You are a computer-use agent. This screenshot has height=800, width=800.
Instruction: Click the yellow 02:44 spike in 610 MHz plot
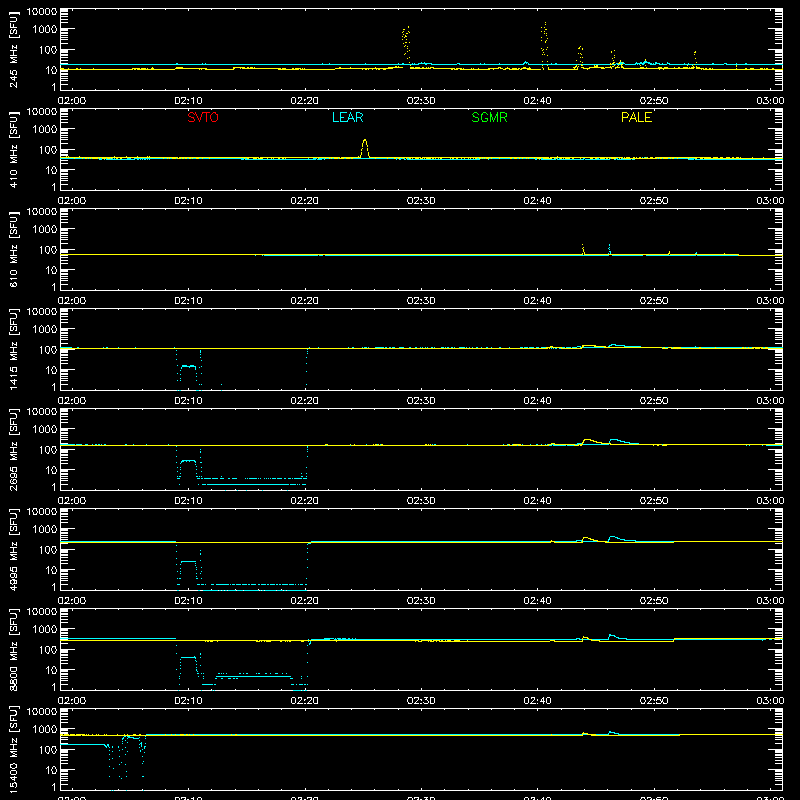583,249
